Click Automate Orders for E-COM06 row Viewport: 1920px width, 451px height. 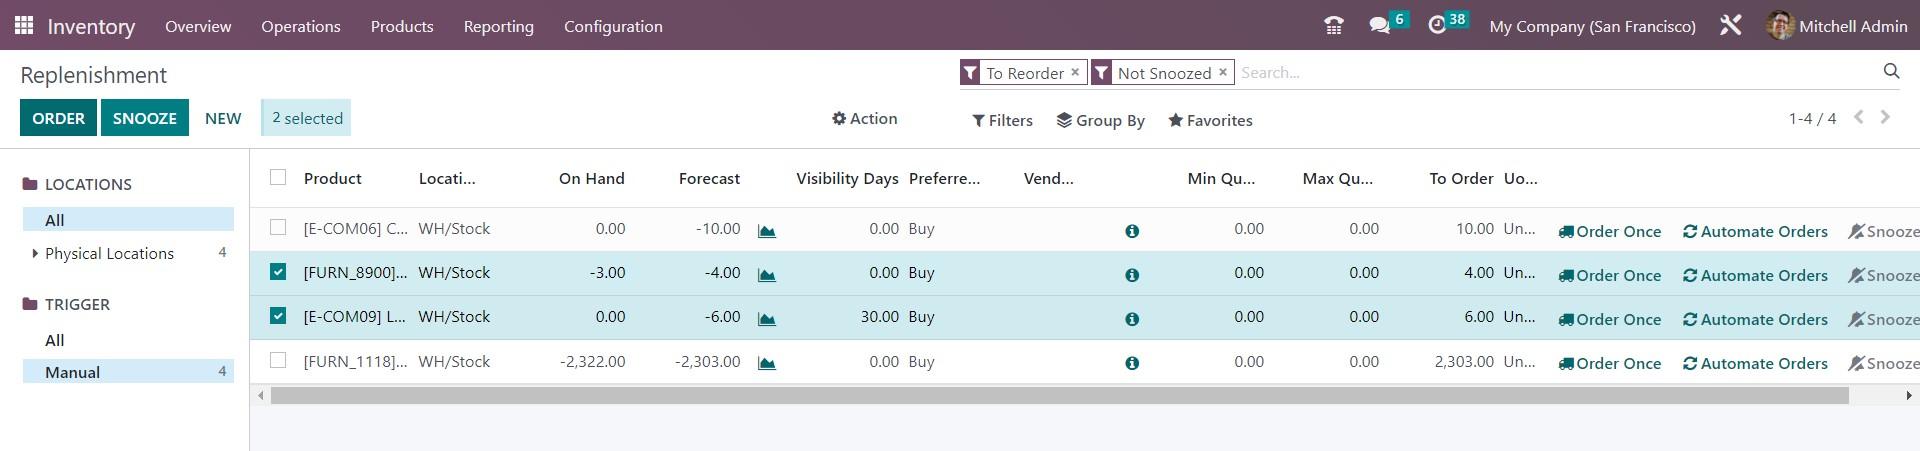[1755, 231]
